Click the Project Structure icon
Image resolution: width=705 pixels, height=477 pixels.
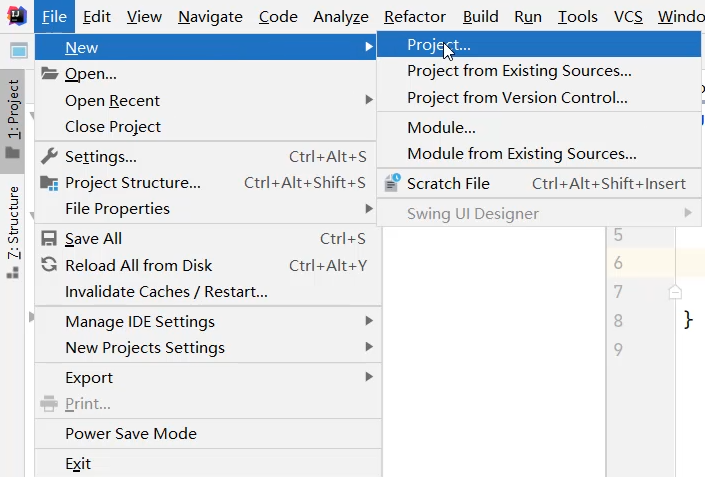tap(49, 182)
